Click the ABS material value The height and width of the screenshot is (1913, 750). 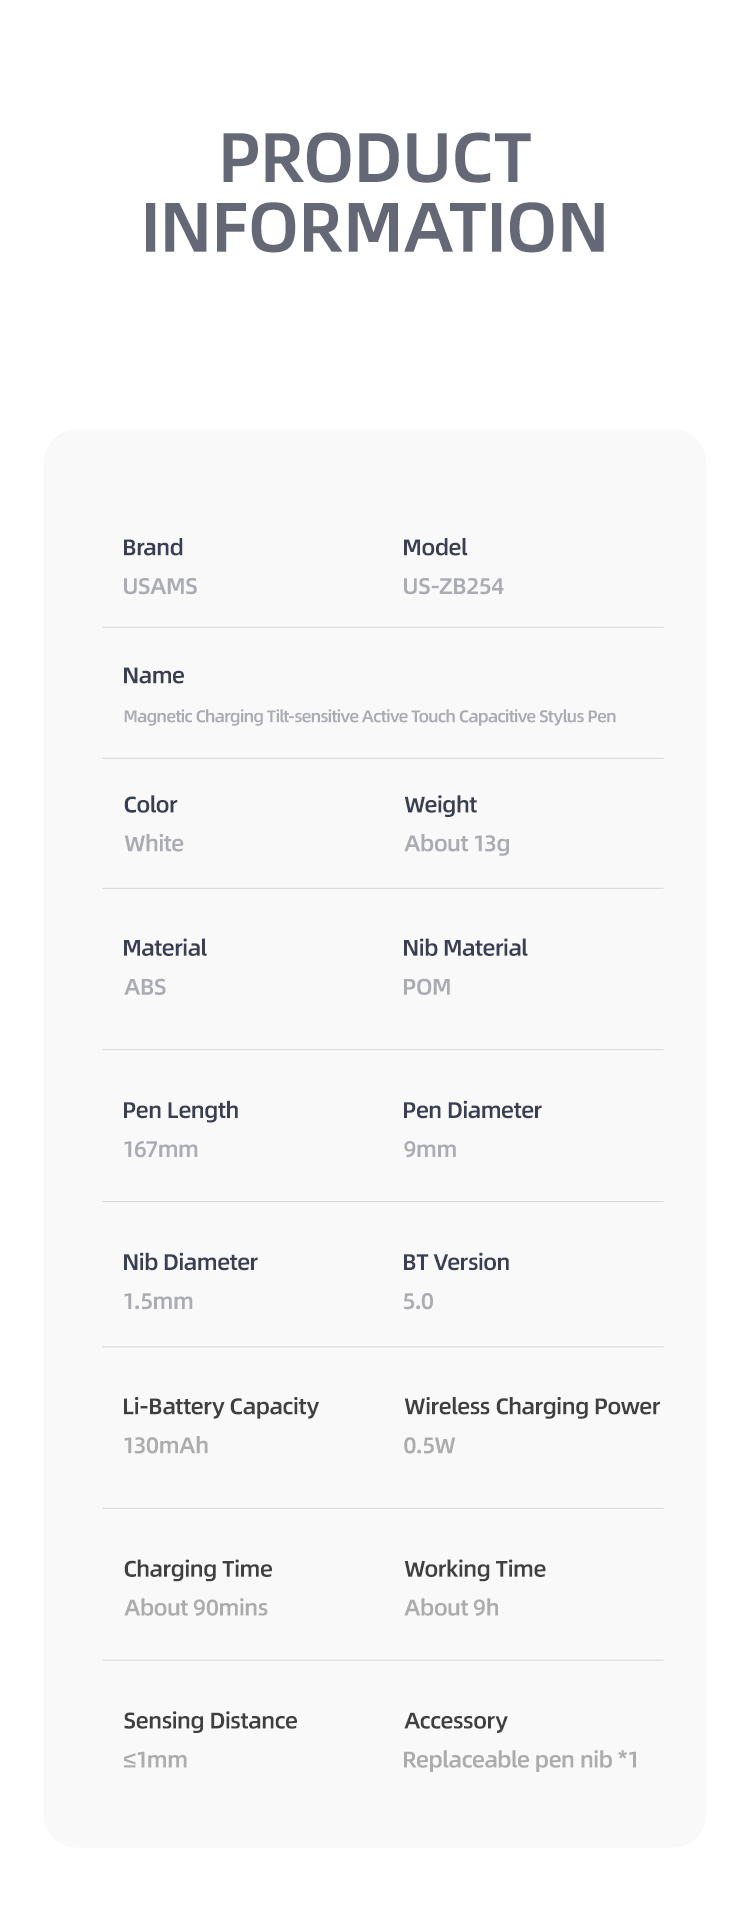pos(145,987)
